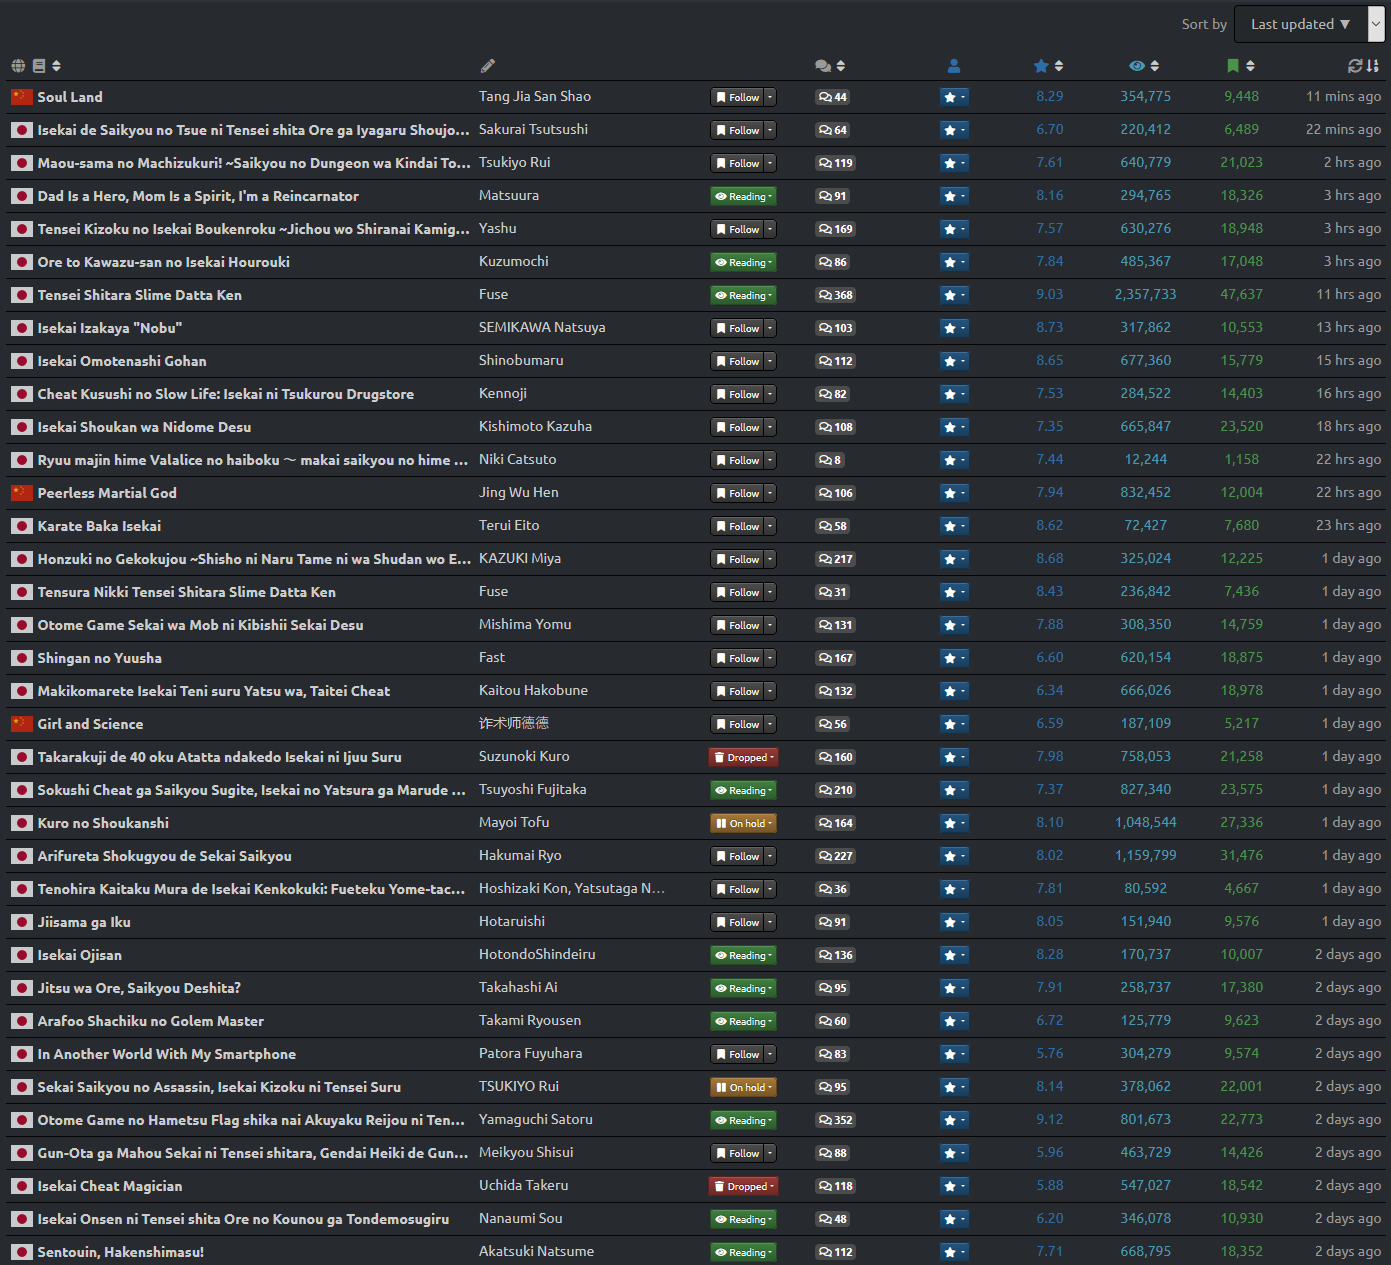Open author Akatsuki Natsume
Image resolution: width=1391 pixels, height=1265 pixels.
click(536, 1251)
